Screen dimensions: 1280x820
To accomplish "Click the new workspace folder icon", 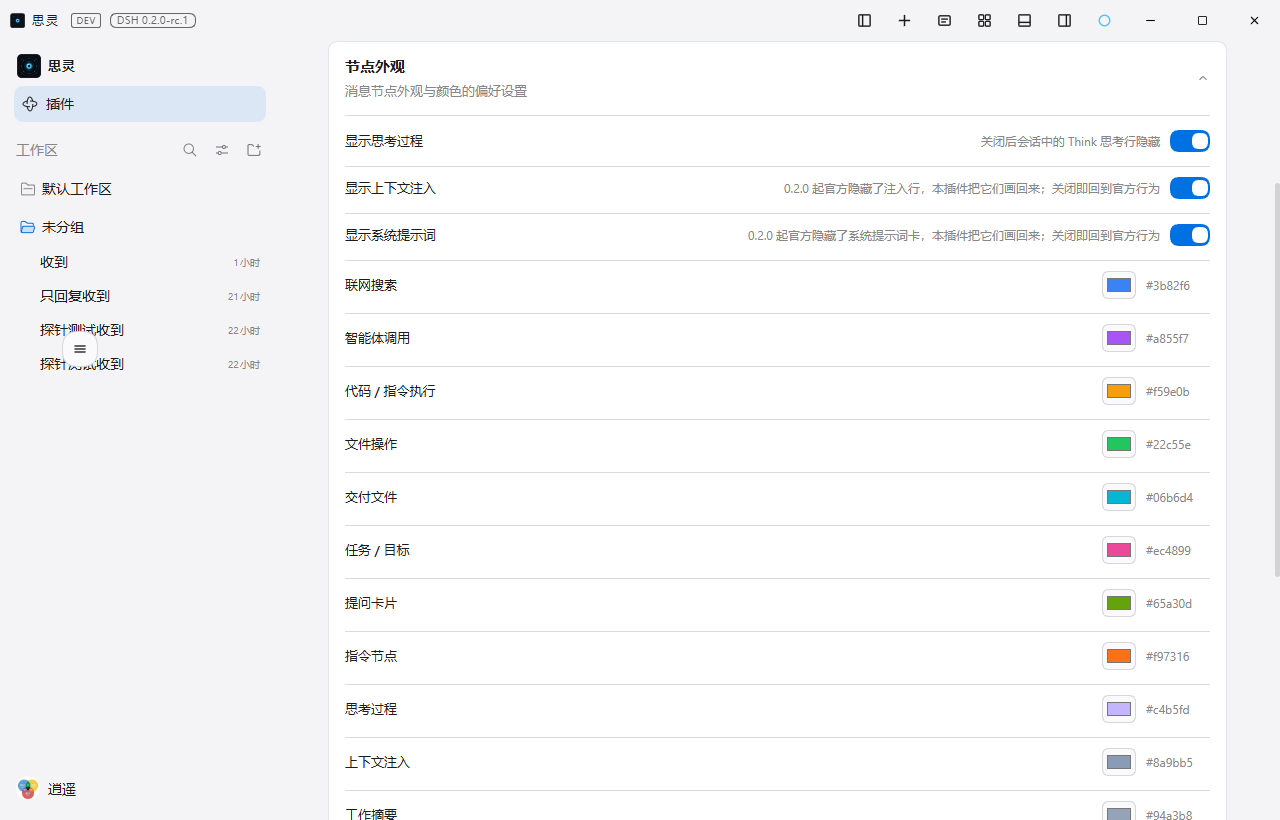I will click(x=254, y=150).
